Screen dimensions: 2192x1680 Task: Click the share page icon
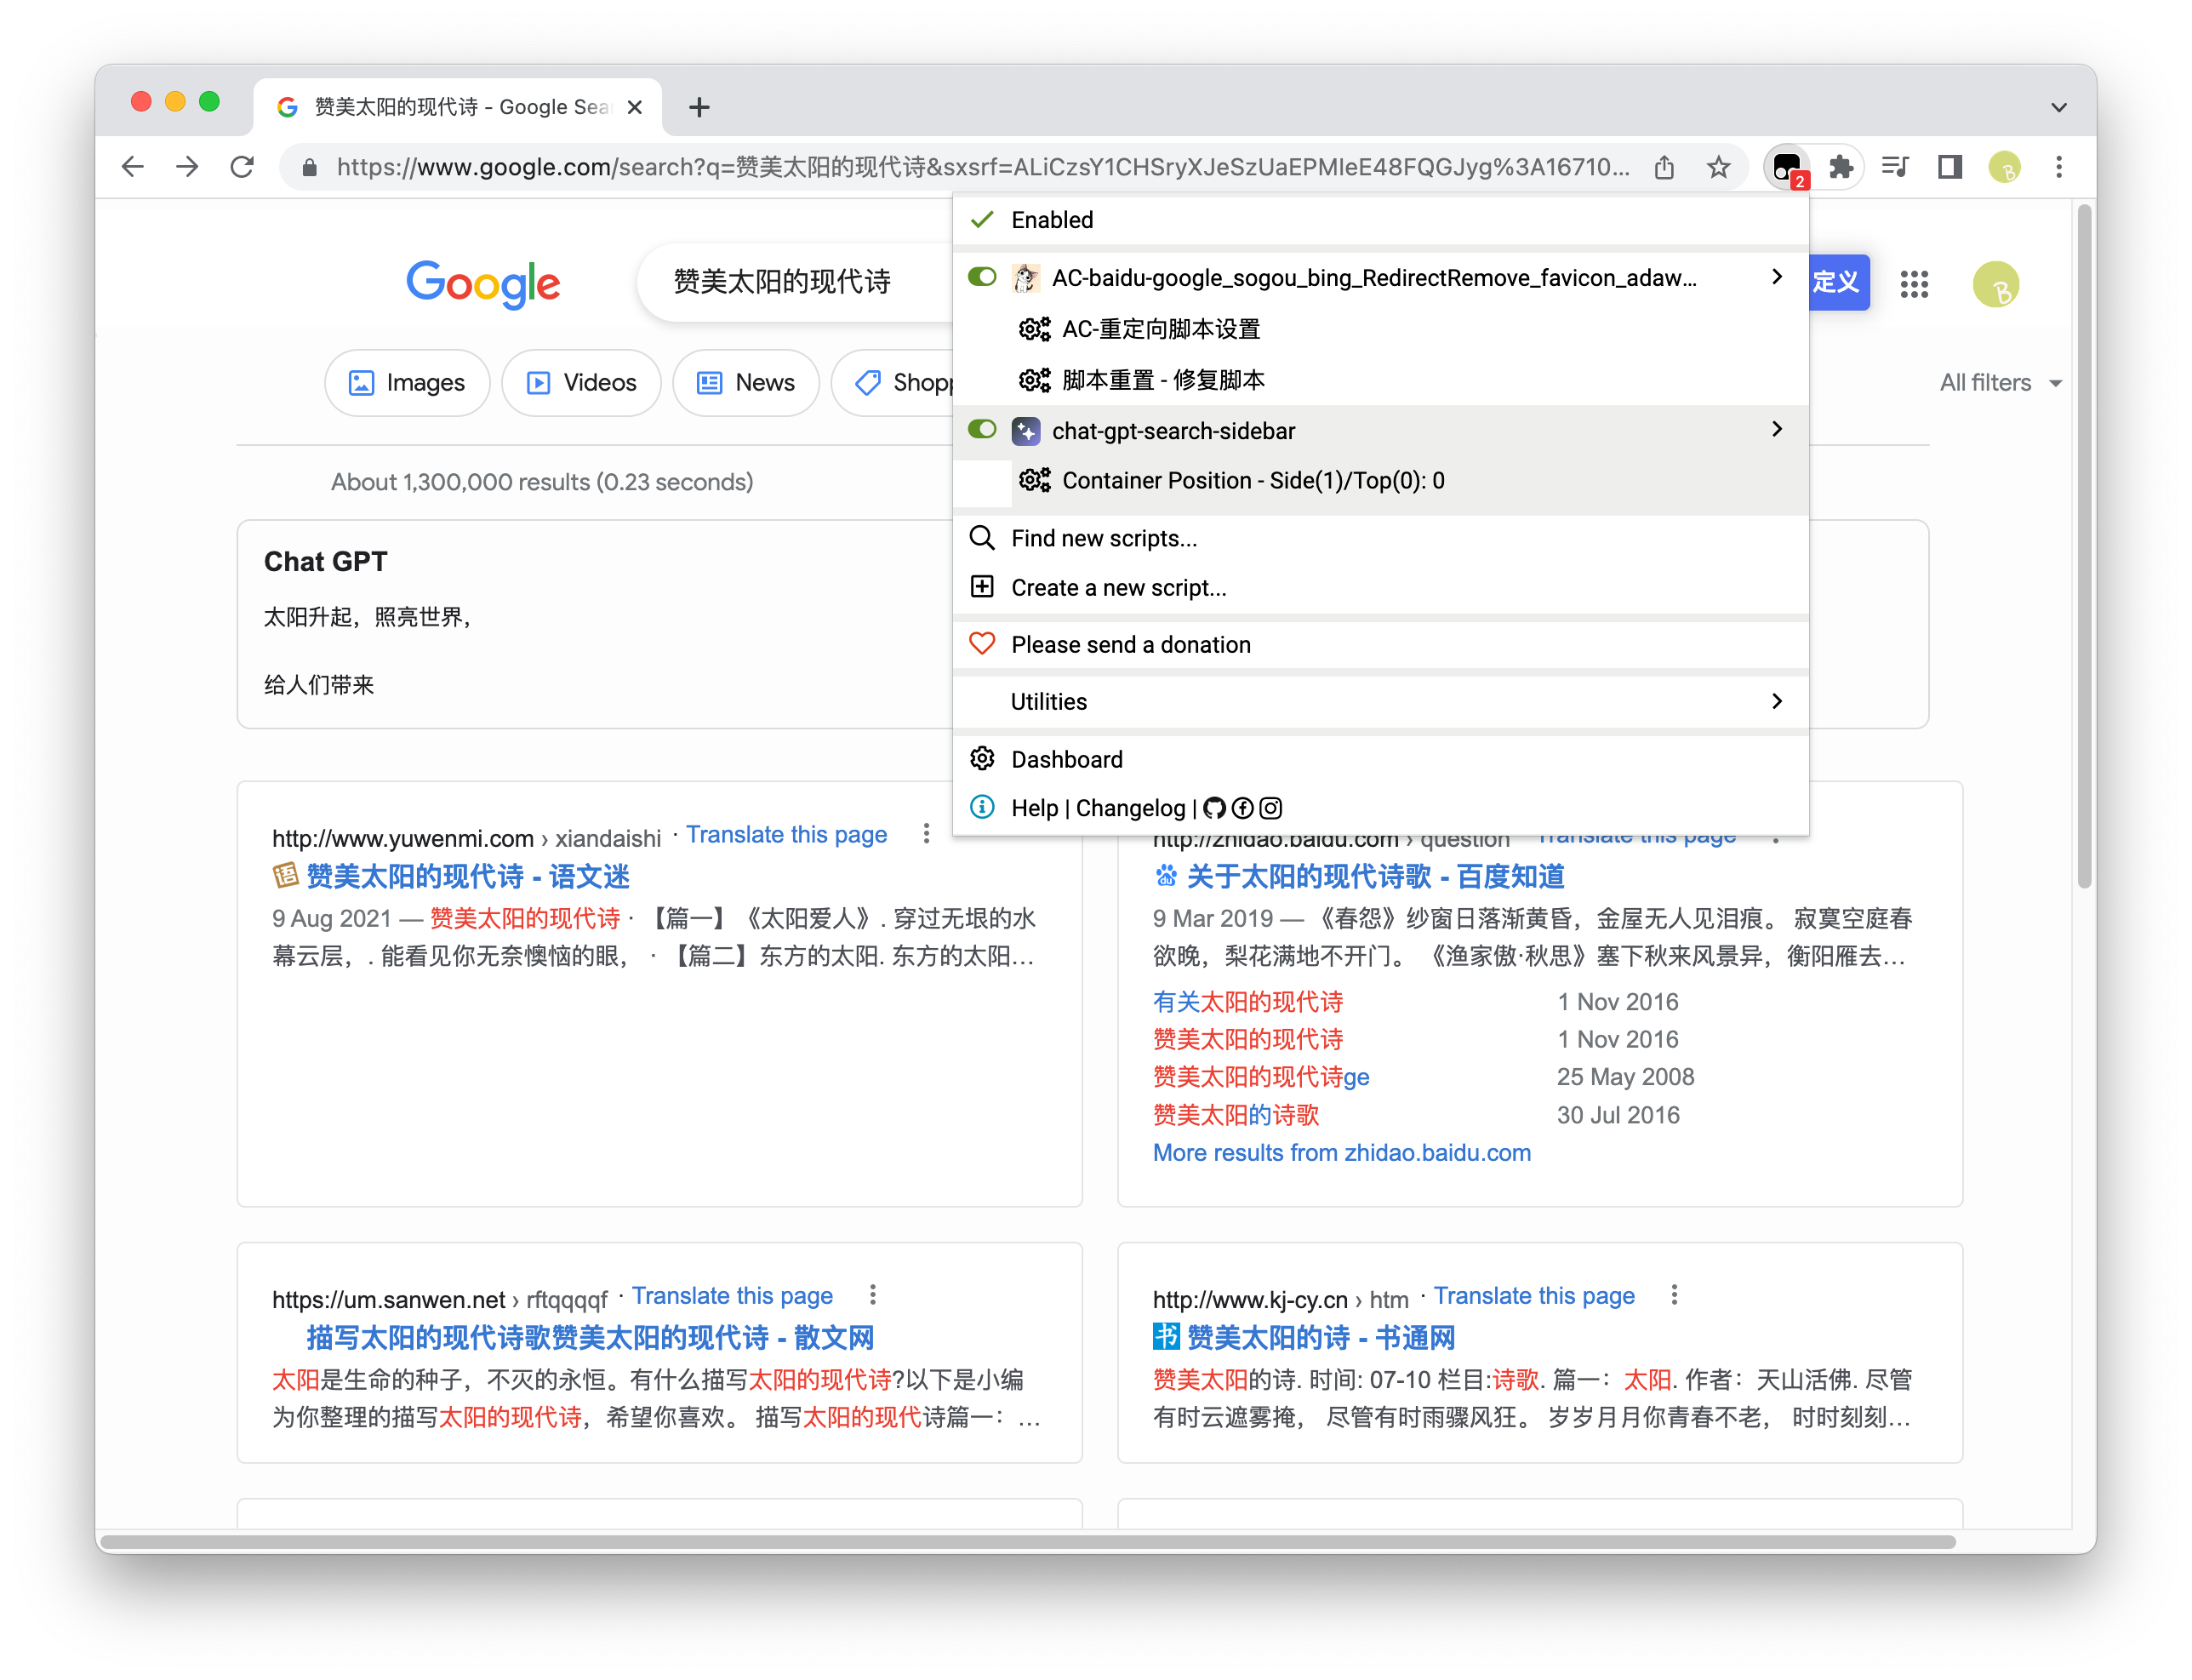tap(1664, 167)
